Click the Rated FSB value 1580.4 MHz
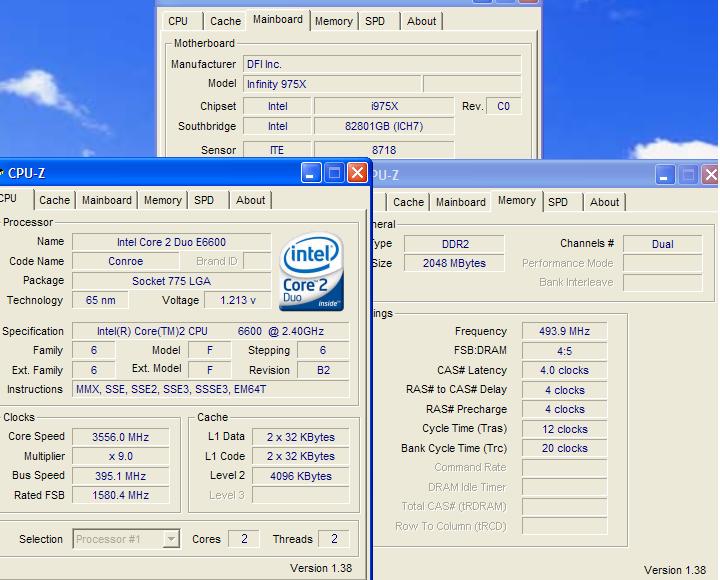720x580 pixels. click(121, 495)
